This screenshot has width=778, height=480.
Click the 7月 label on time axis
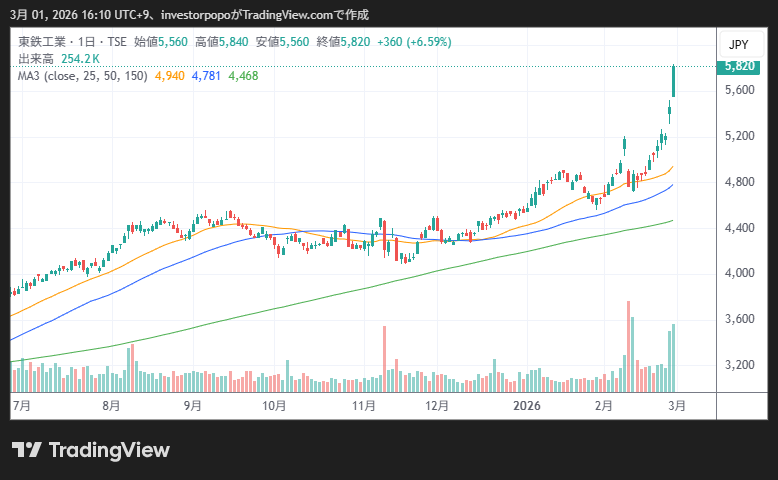20,406
